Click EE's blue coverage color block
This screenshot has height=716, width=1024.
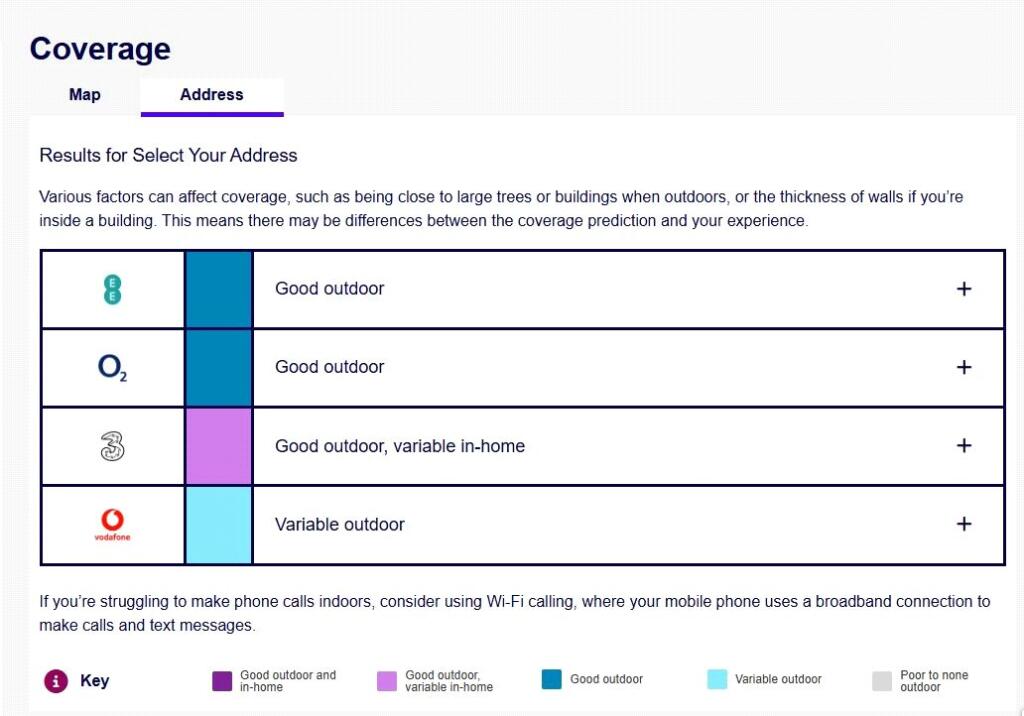tap(219, 289)
